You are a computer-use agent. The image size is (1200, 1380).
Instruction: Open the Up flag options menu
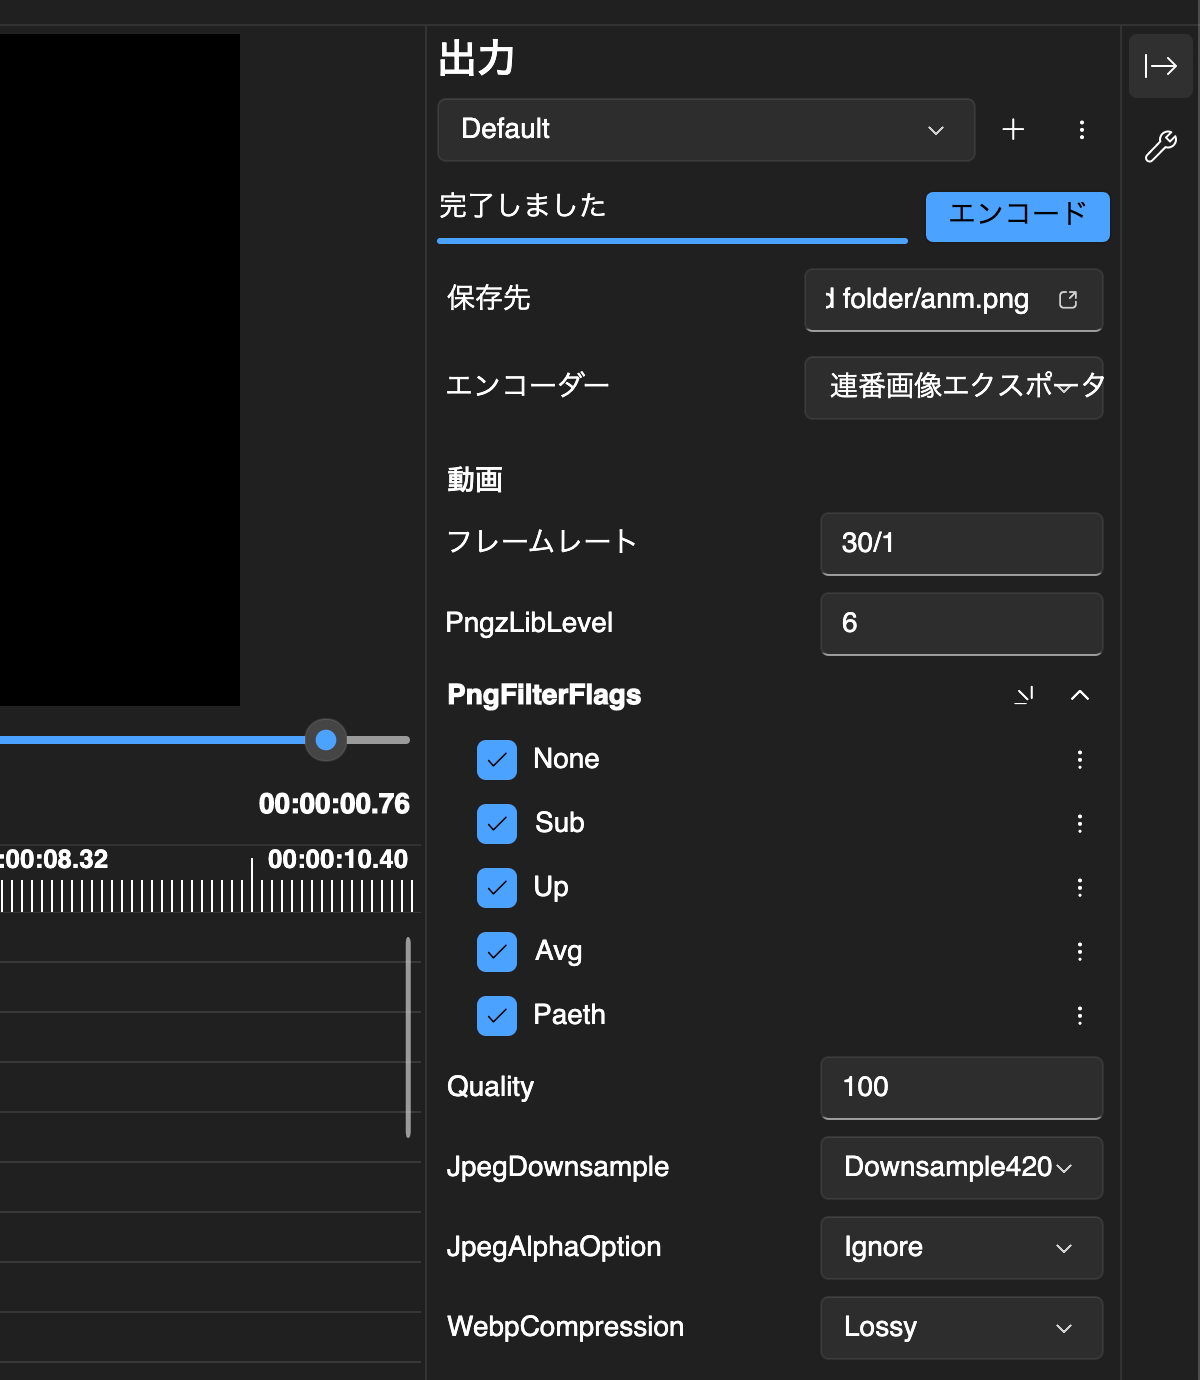tap(1079, 888)
